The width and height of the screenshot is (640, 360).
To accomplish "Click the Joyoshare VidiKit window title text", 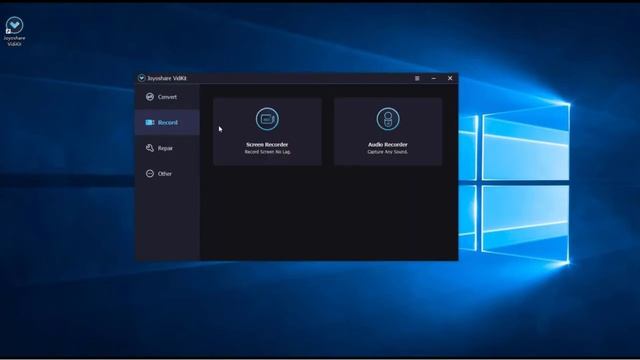I will (x=167, y=78).
